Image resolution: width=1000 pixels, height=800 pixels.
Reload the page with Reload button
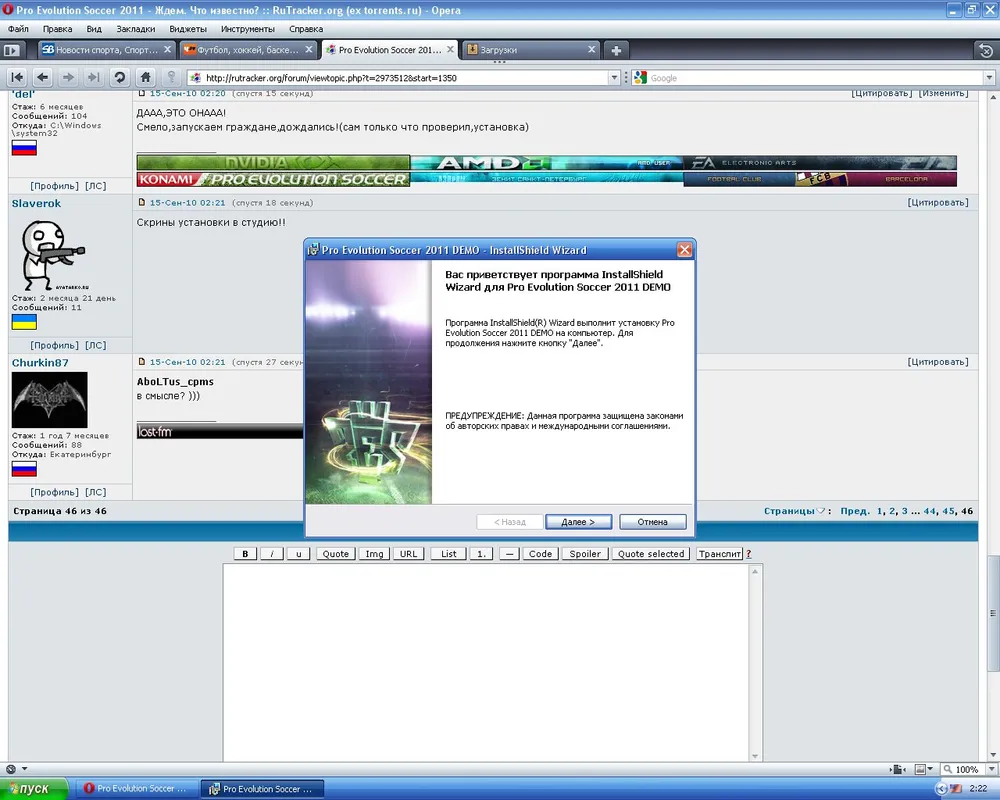(119, 78)
